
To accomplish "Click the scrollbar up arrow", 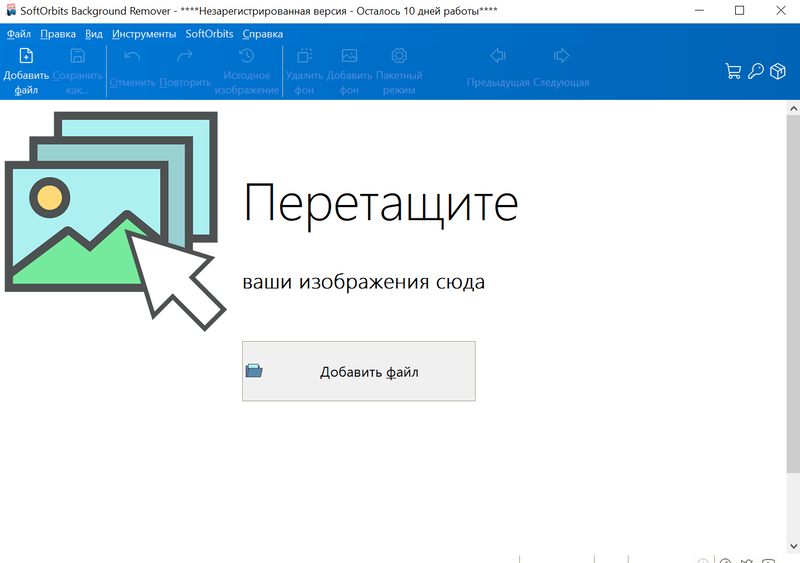I will (x=793, y=108).
